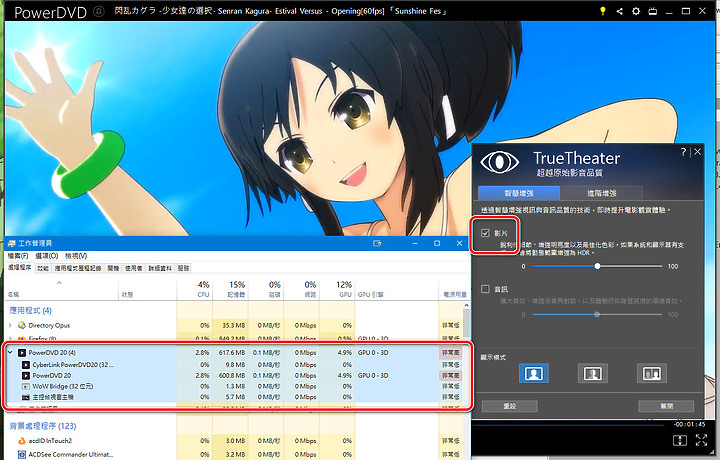Click the audio enhancement level slider

coord(597,314)
